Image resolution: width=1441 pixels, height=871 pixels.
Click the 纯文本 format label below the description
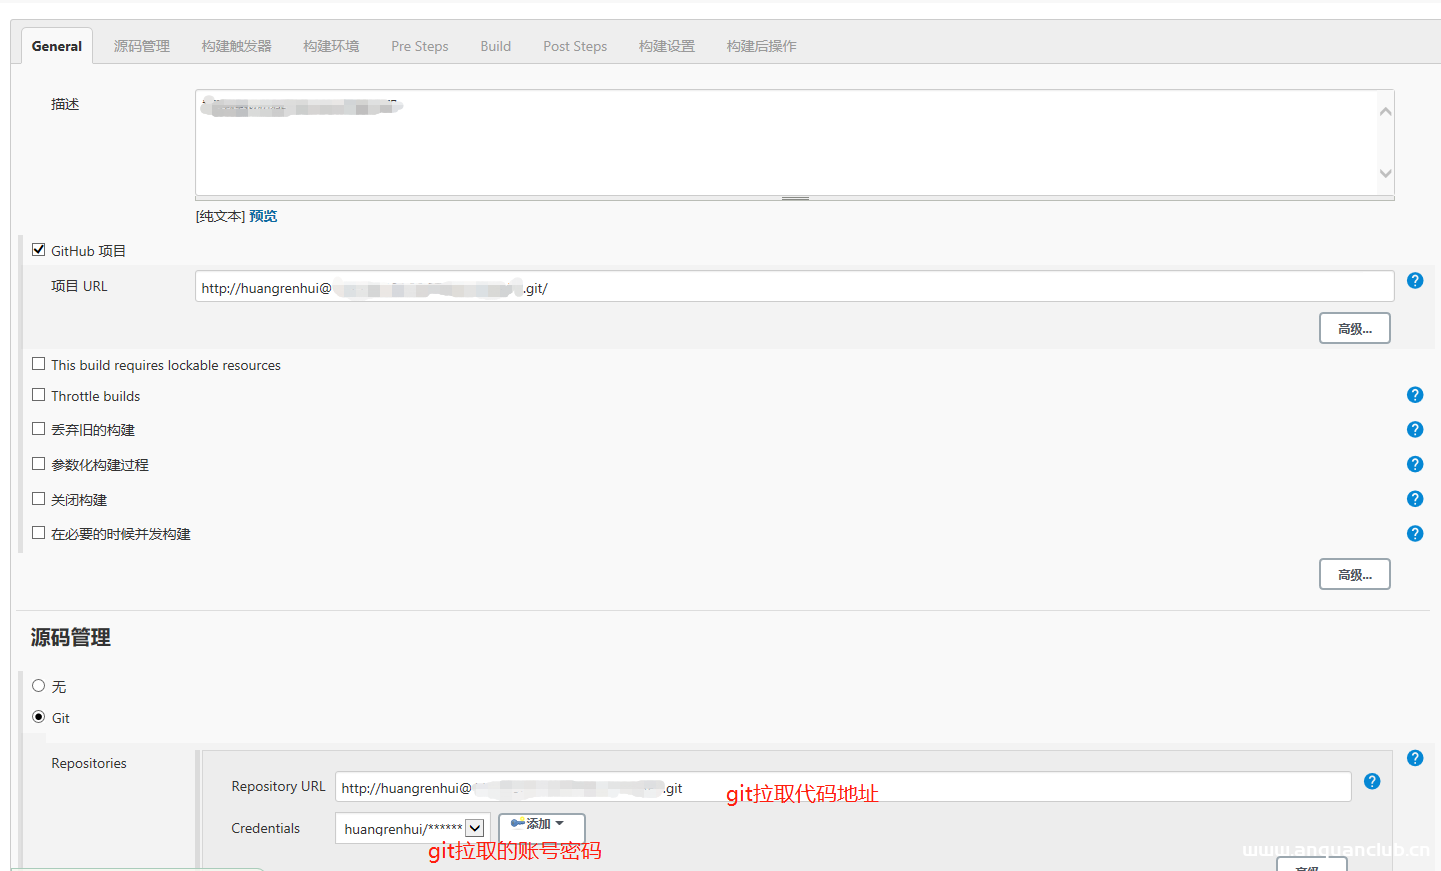[220, 216]
